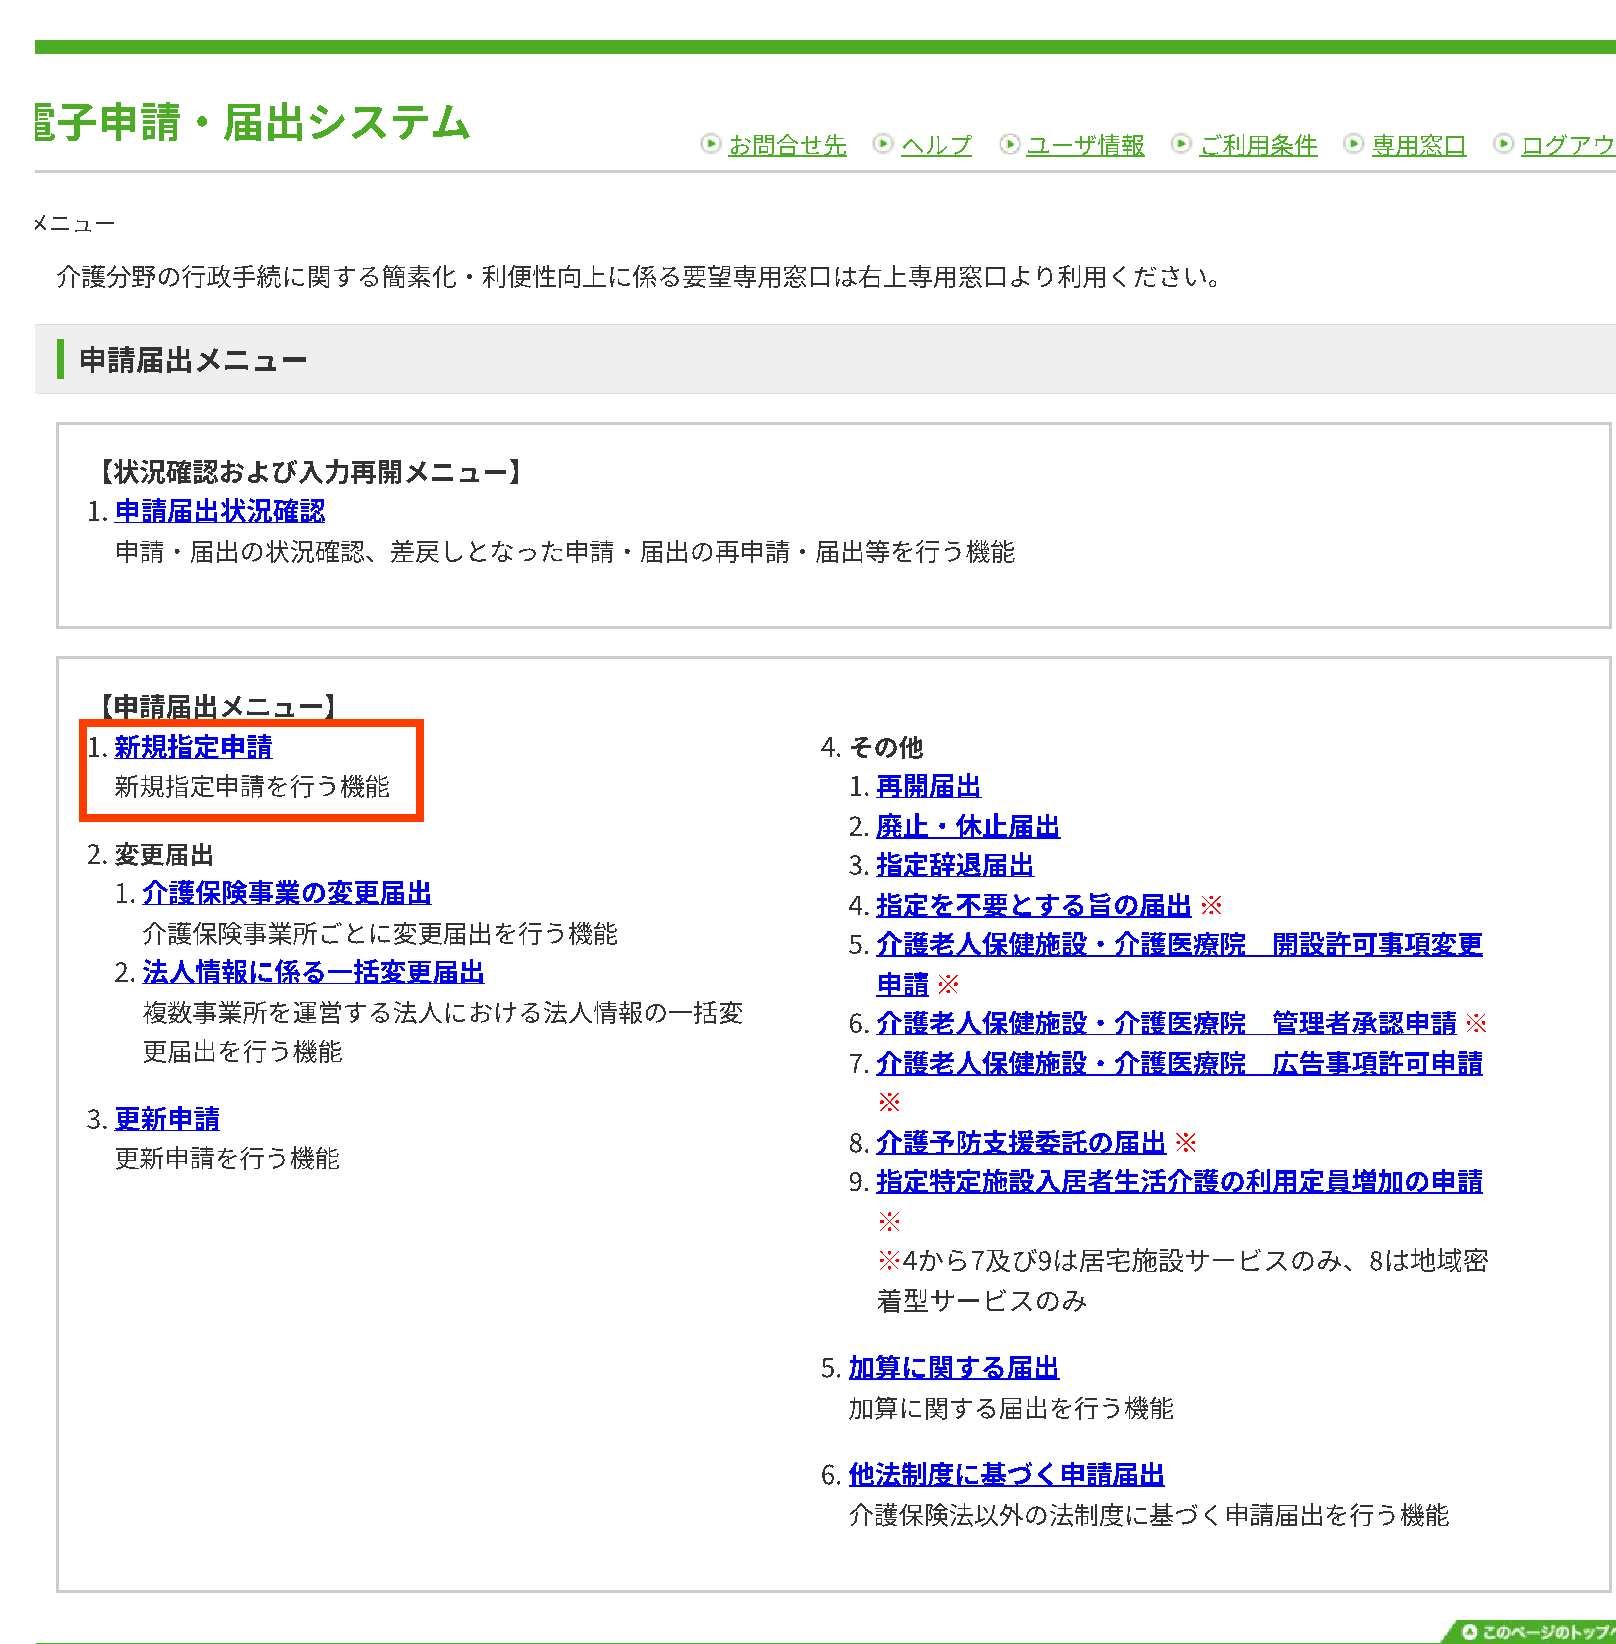Open the 廃止・休止届出 link
Screen dimensions: 1616x1644
coord(966,826)
